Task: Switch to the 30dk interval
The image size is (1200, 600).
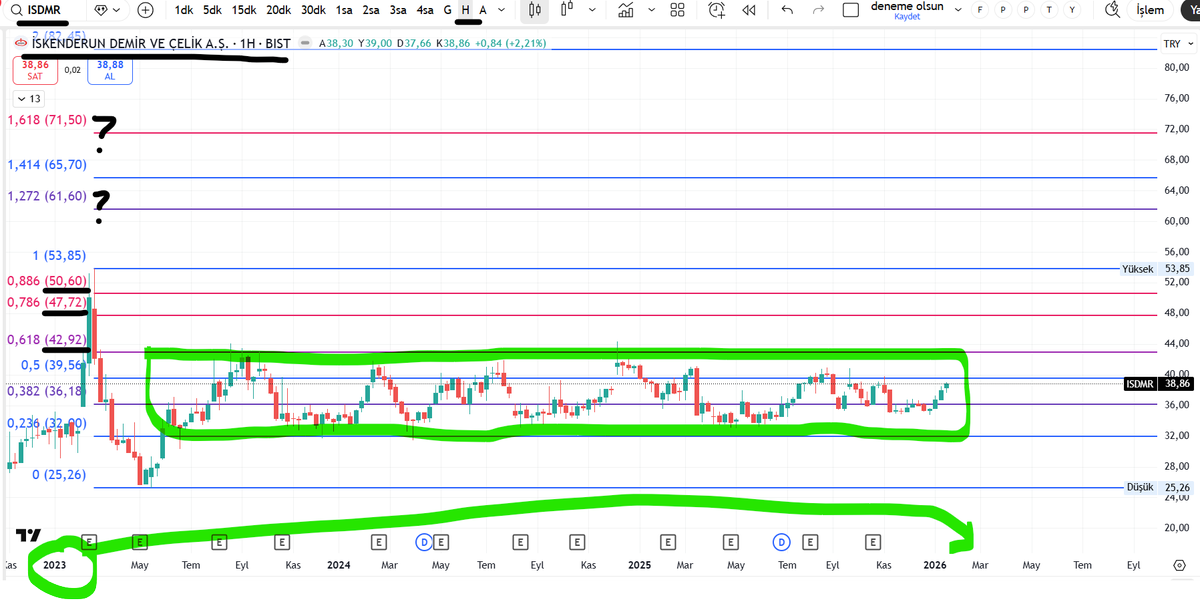Action: coord(314,10)
